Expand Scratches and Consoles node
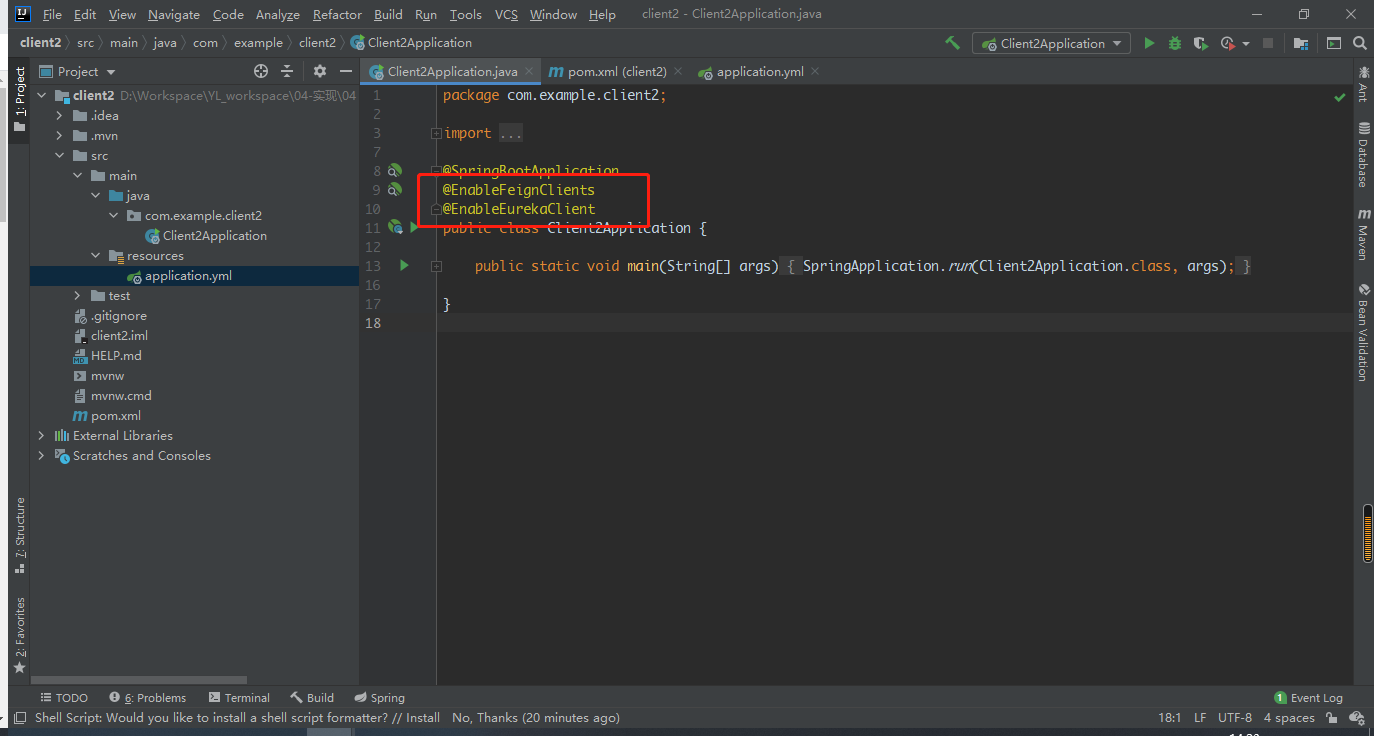Viewport: 1374px width, 736px height. coord(42,456)
